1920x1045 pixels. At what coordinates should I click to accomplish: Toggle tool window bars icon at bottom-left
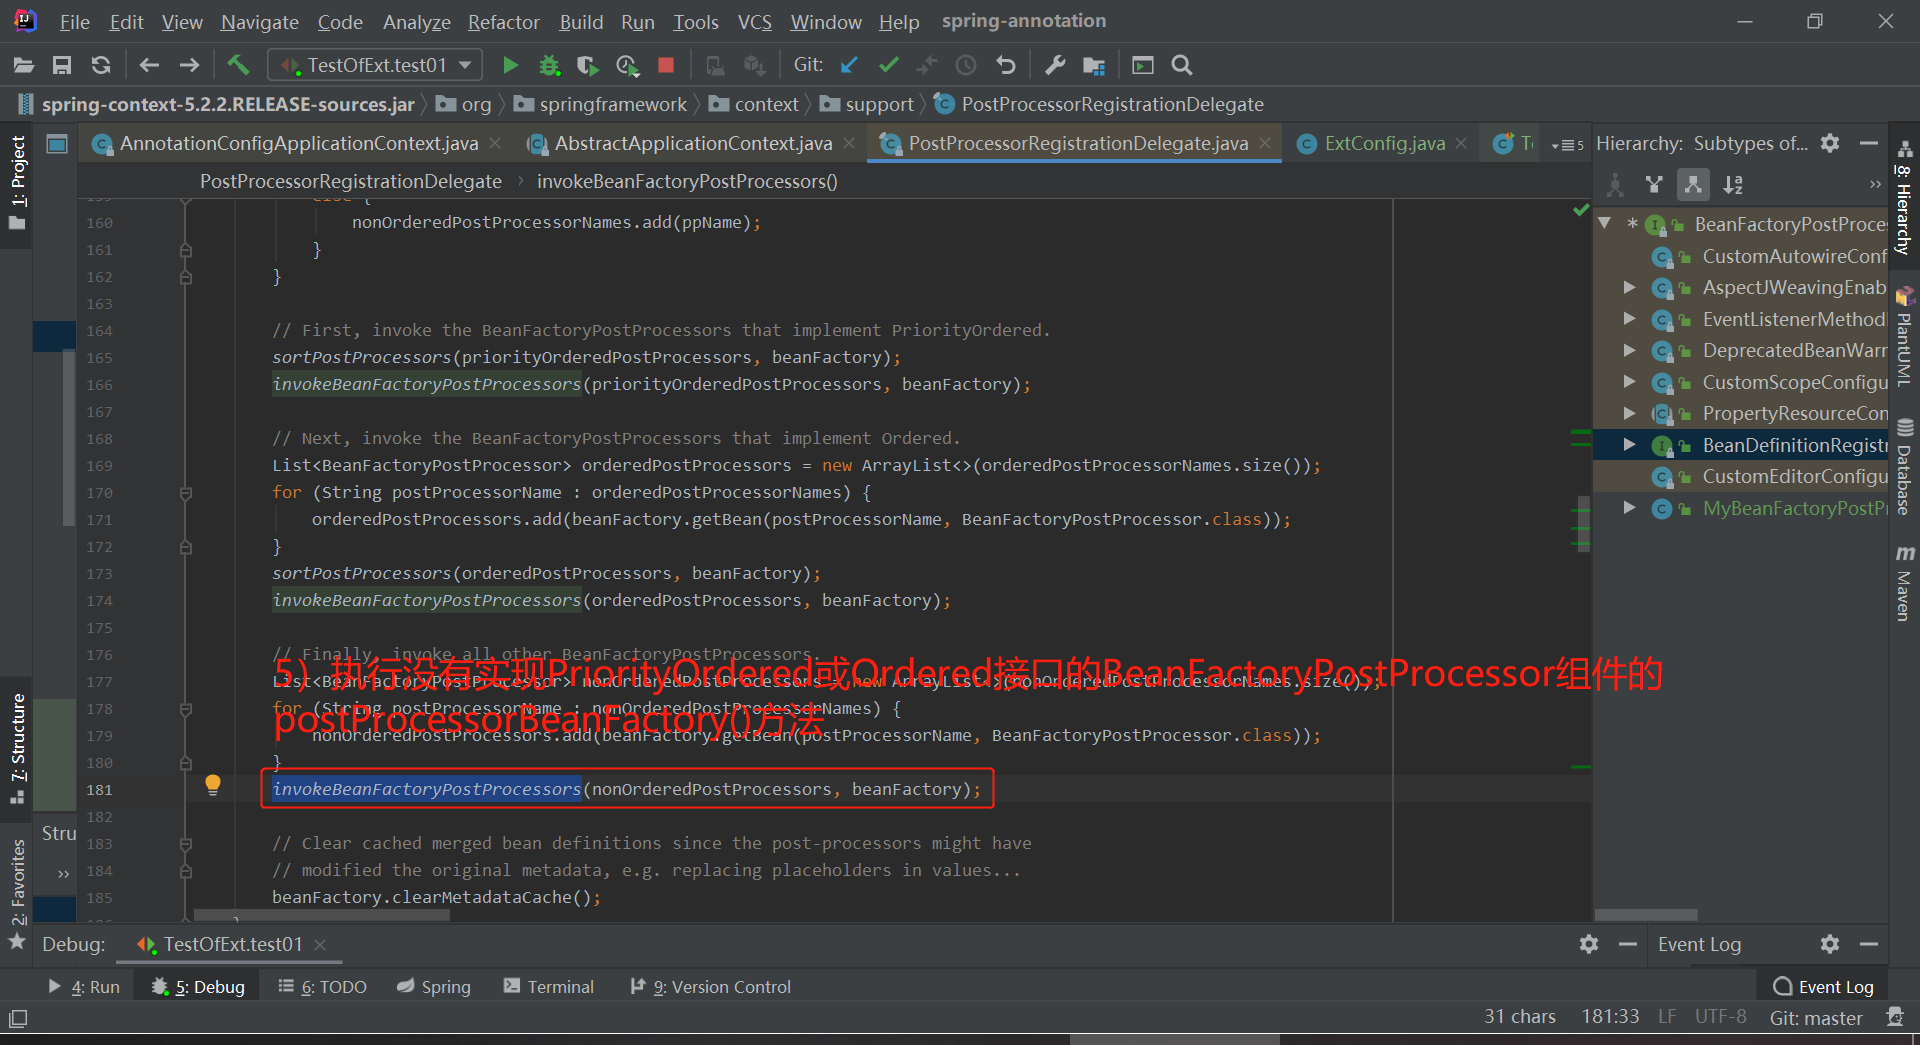(x=18, y=1019)
